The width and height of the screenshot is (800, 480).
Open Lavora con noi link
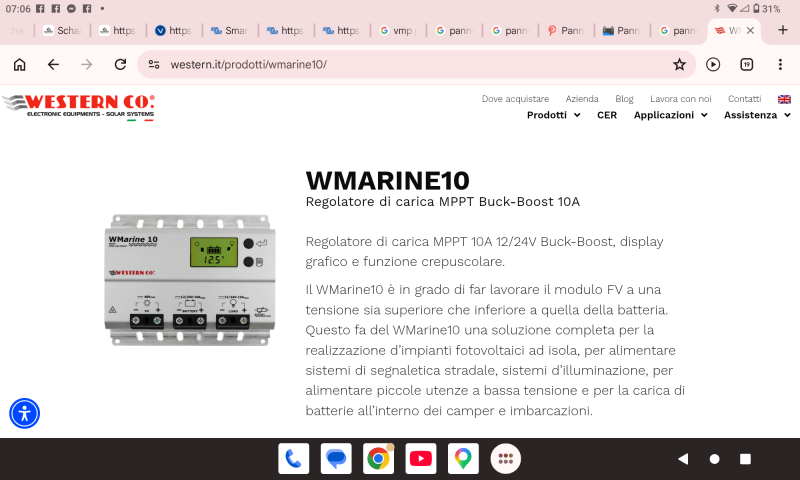point(681,99)
